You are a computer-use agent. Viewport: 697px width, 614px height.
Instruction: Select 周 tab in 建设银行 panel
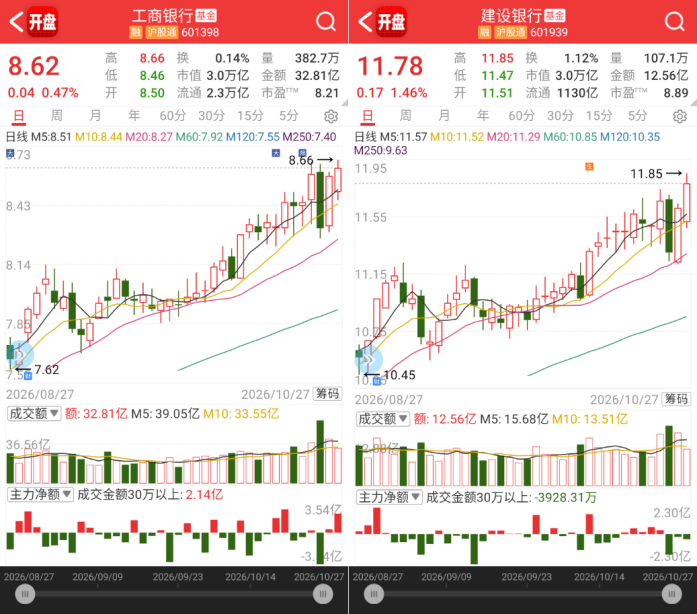point(405,116)
